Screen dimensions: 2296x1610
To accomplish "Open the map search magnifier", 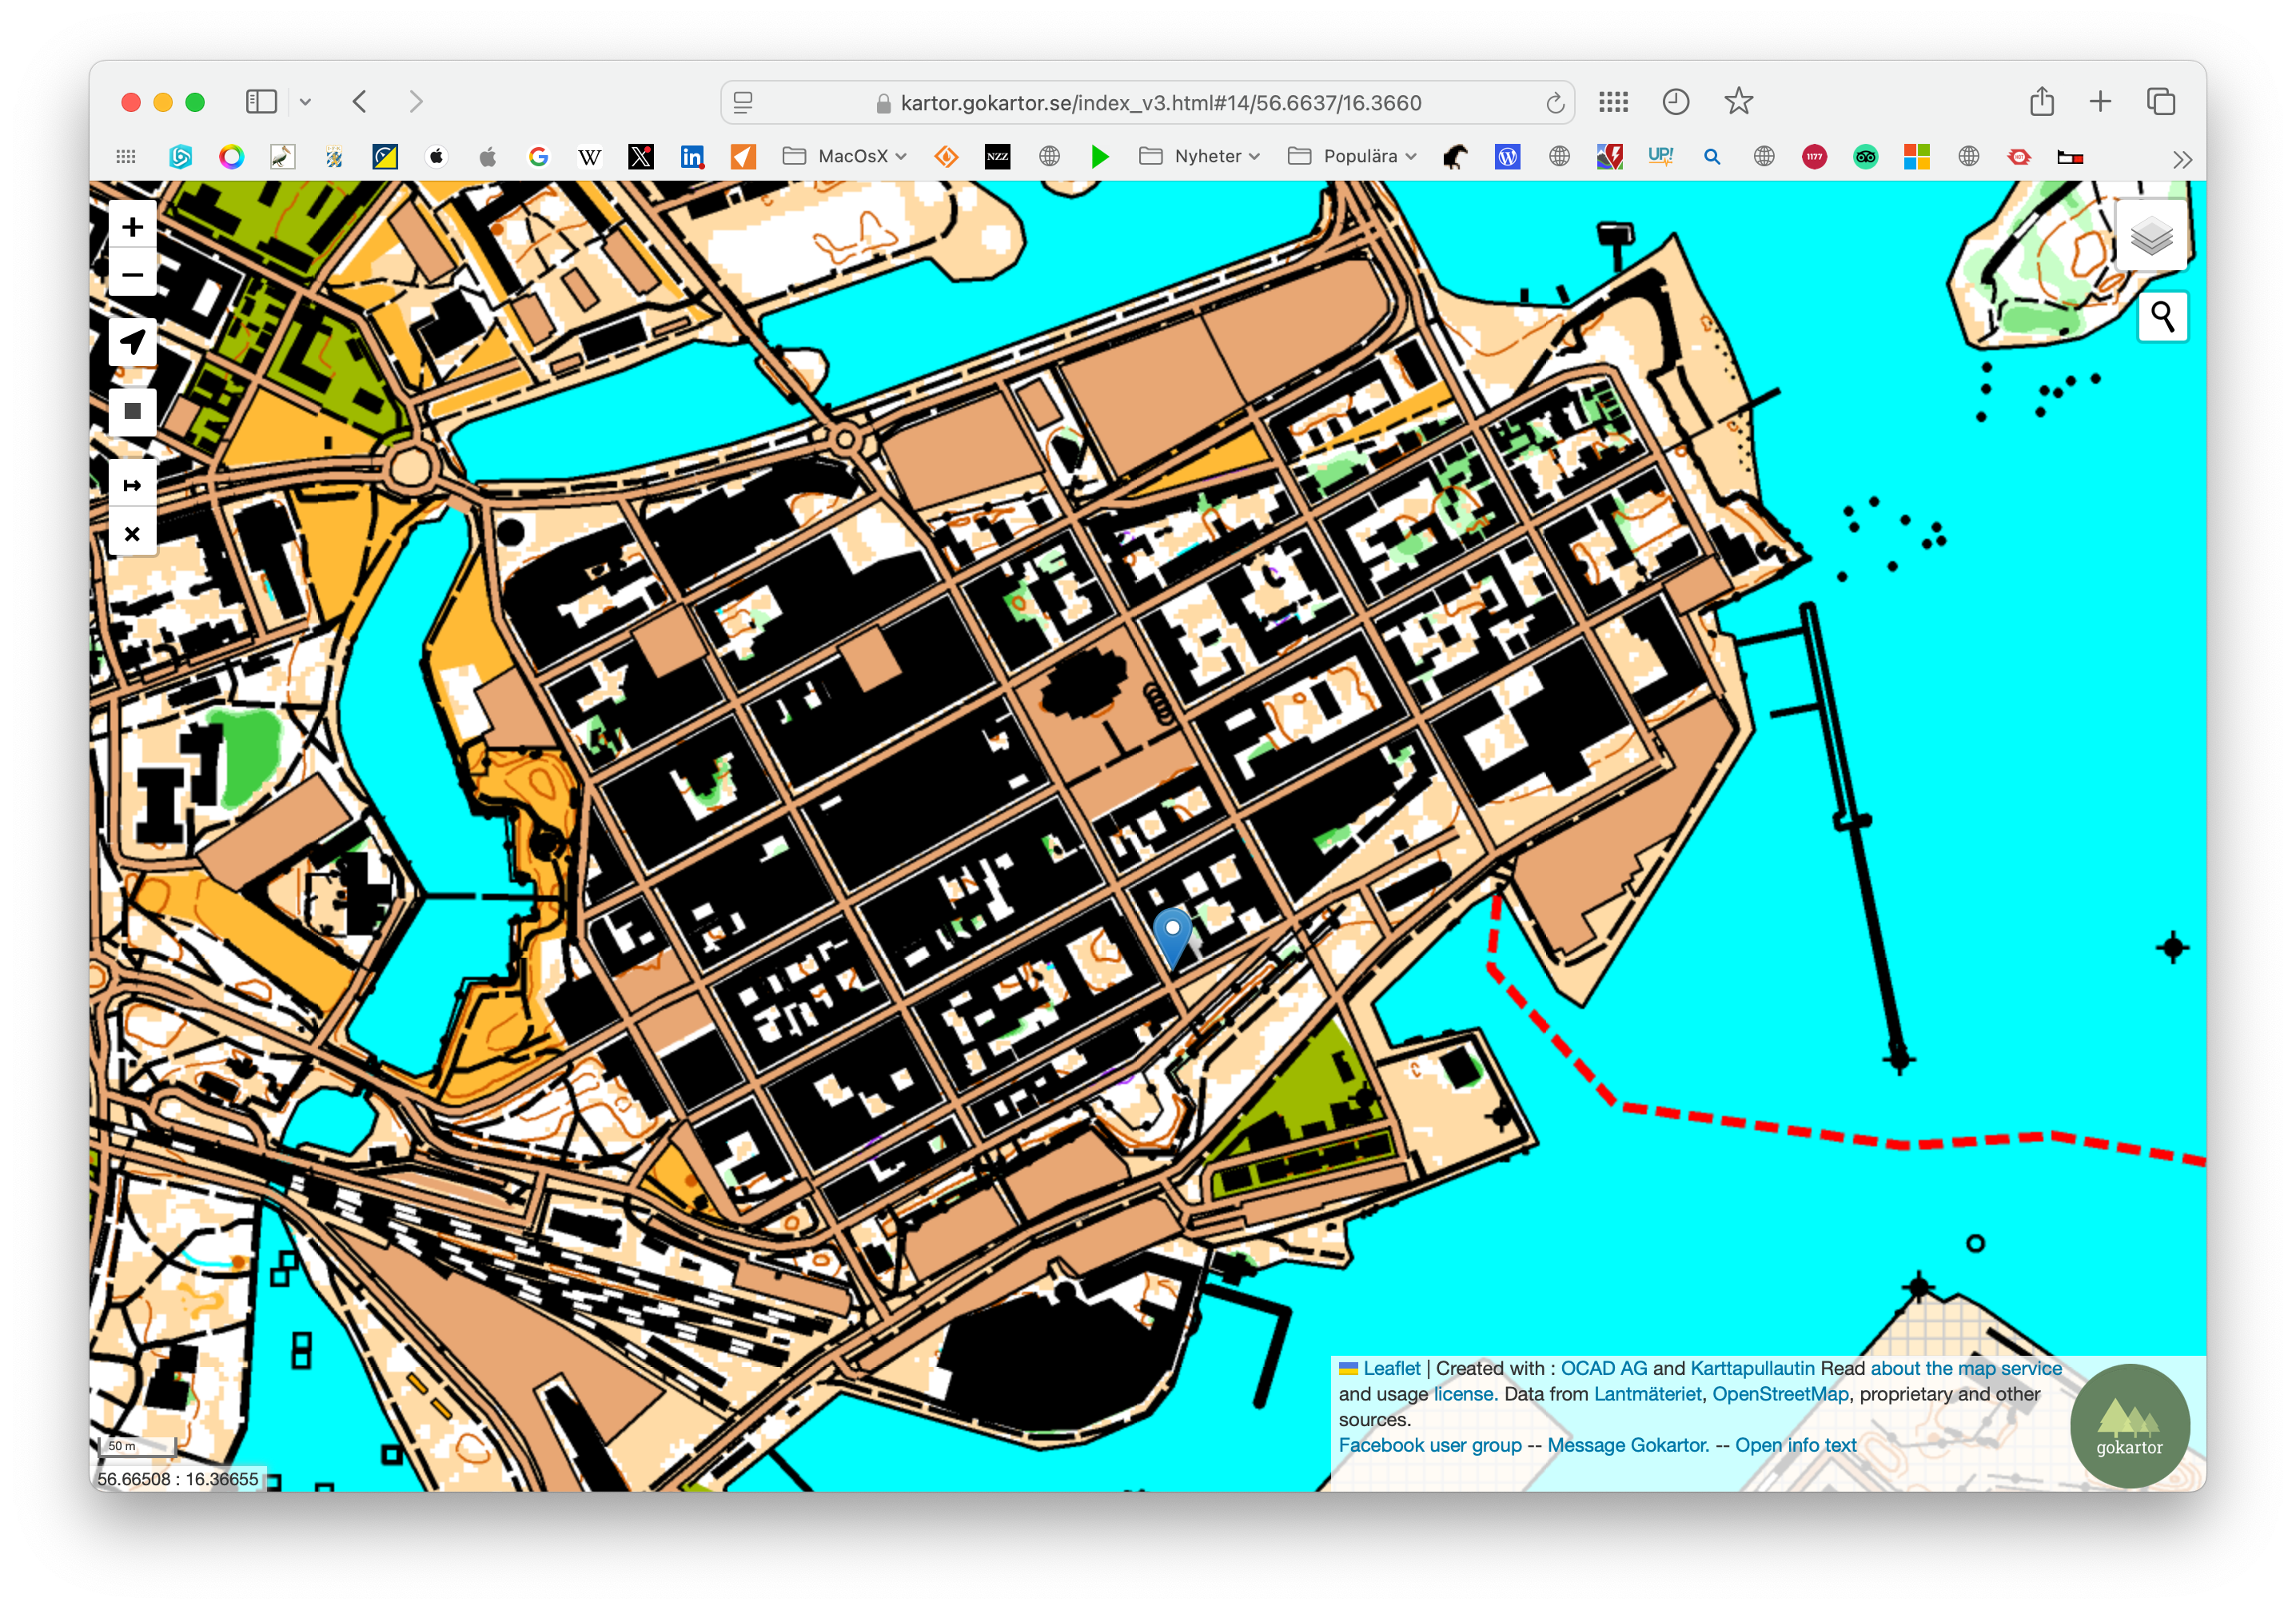I will 2162,317.
